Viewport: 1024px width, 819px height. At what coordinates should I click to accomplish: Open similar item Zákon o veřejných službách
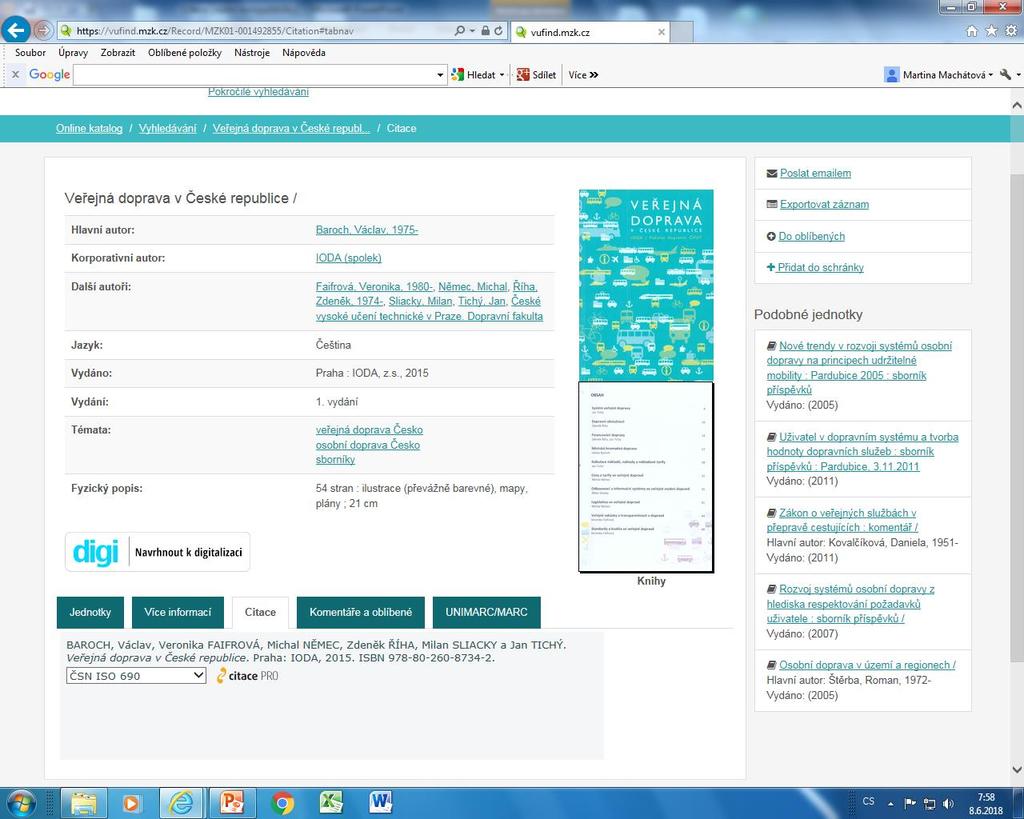pyautogui.click(x=842, y=520)
